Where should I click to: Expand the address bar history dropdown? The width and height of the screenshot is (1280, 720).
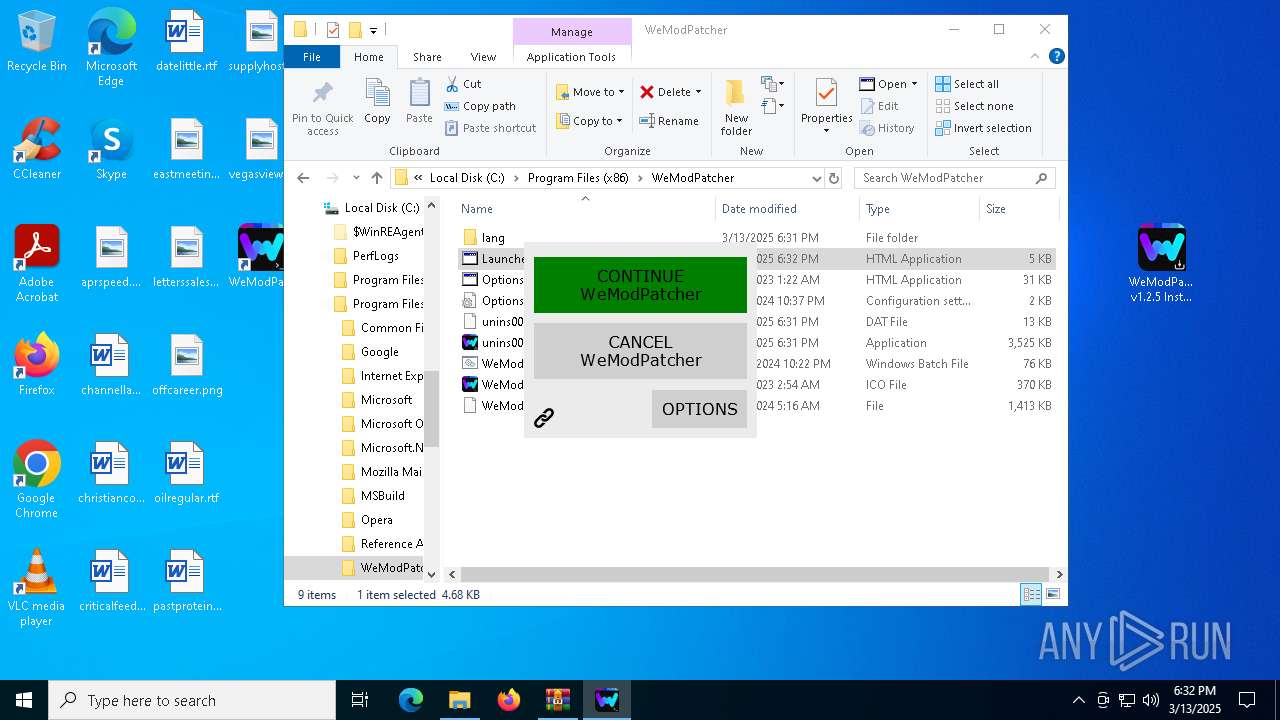816,178
